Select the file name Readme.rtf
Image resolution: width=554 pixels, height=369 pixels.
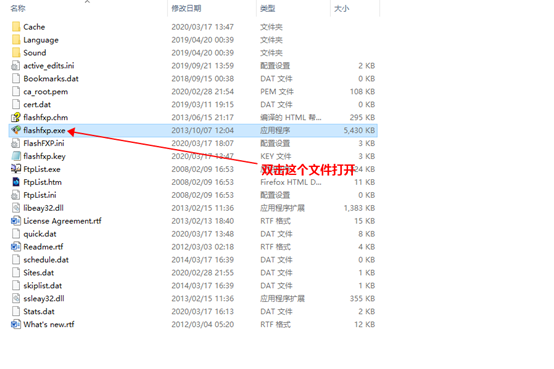[43, 247]
